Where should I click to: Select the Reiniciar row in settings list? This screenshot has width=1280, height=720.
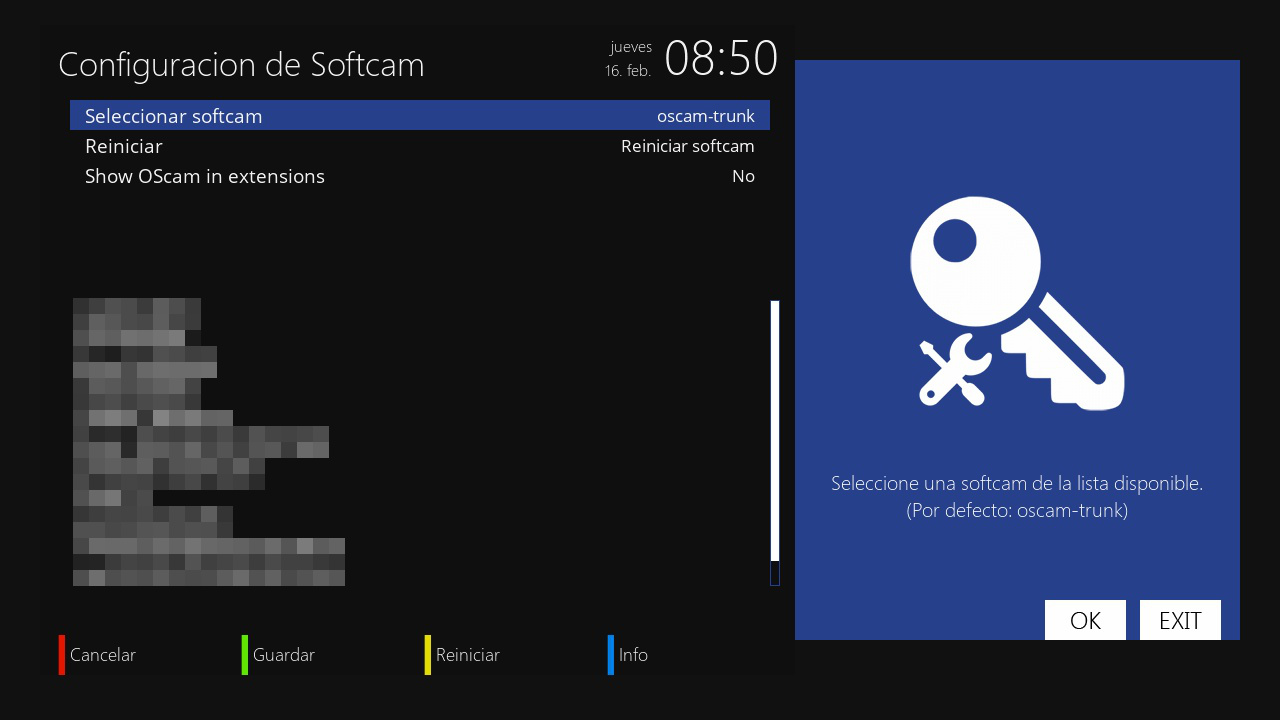[x=124, y=146]
